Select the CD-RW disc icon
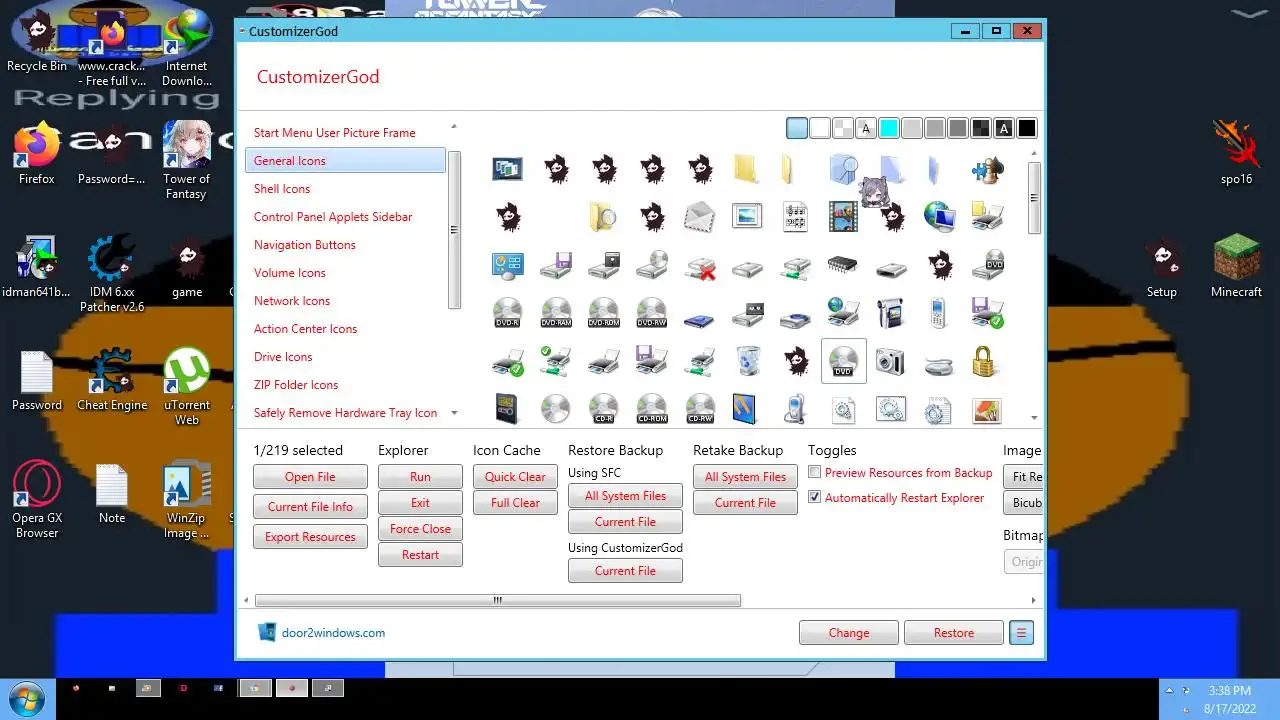The image size is (1280, 720). [x=699, y=409]
